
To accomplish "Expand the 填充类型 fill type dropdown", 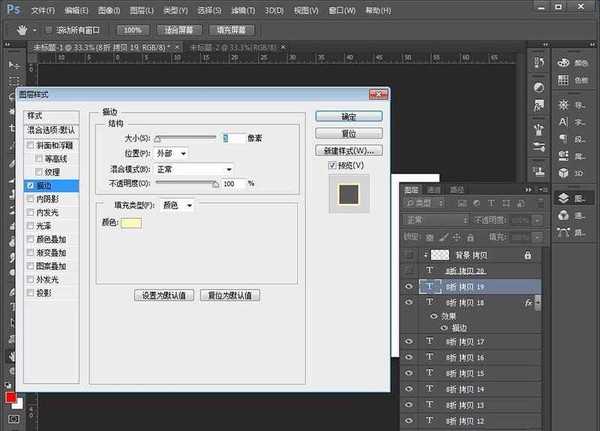I will click(x=177, y=205).
